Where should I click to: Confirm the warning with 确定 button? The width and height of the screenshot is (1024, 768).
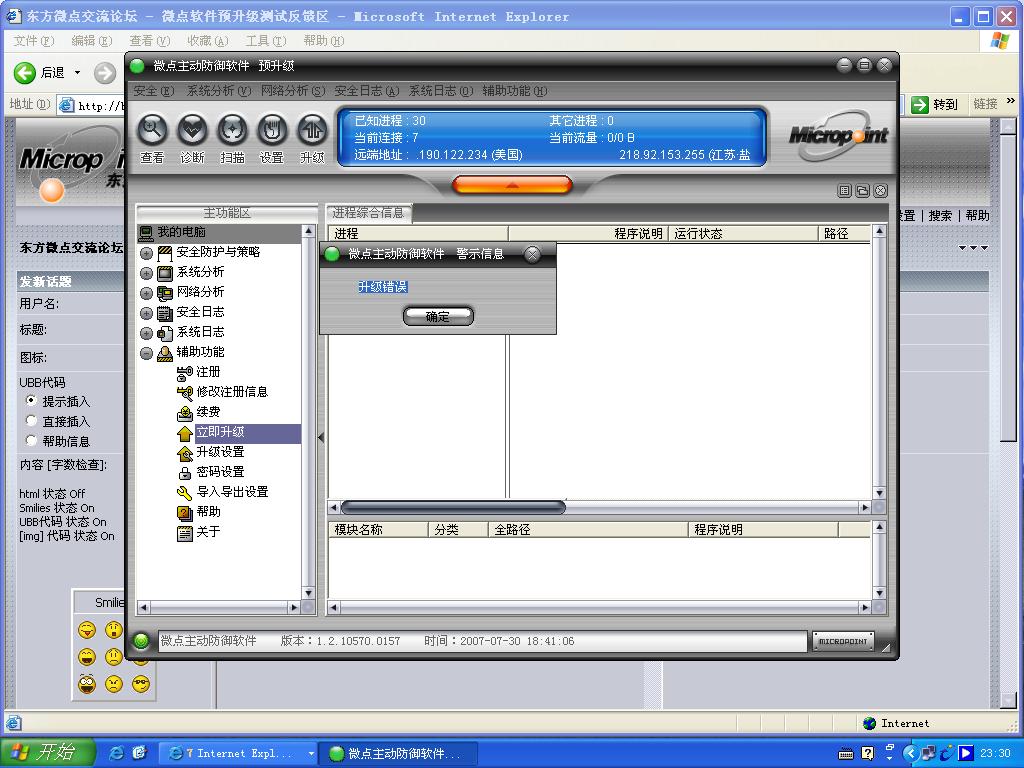tap(438, 317)
